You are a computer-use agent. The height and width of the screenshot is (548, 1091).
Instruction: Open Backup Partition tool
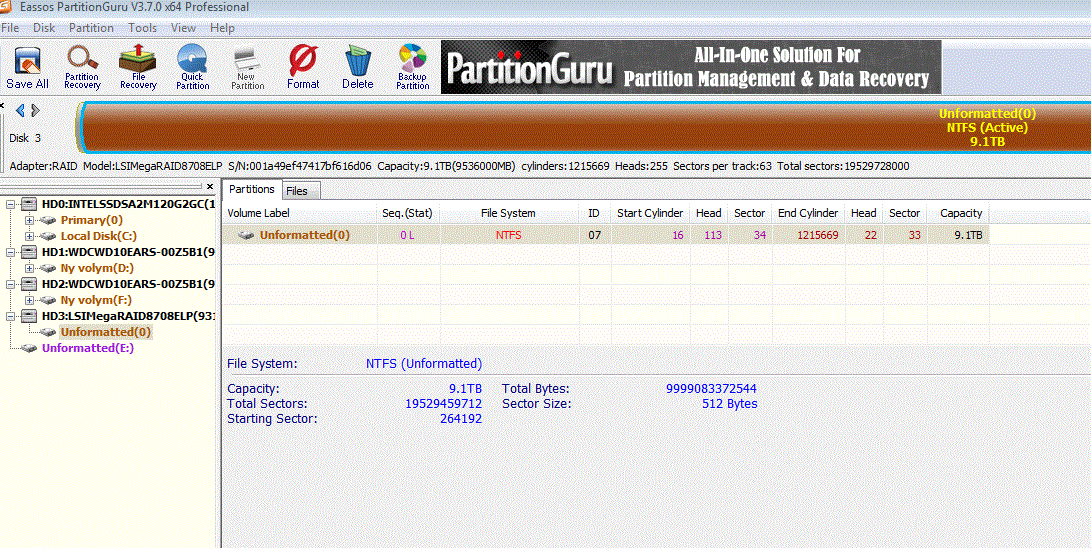(x=413, y=68)
